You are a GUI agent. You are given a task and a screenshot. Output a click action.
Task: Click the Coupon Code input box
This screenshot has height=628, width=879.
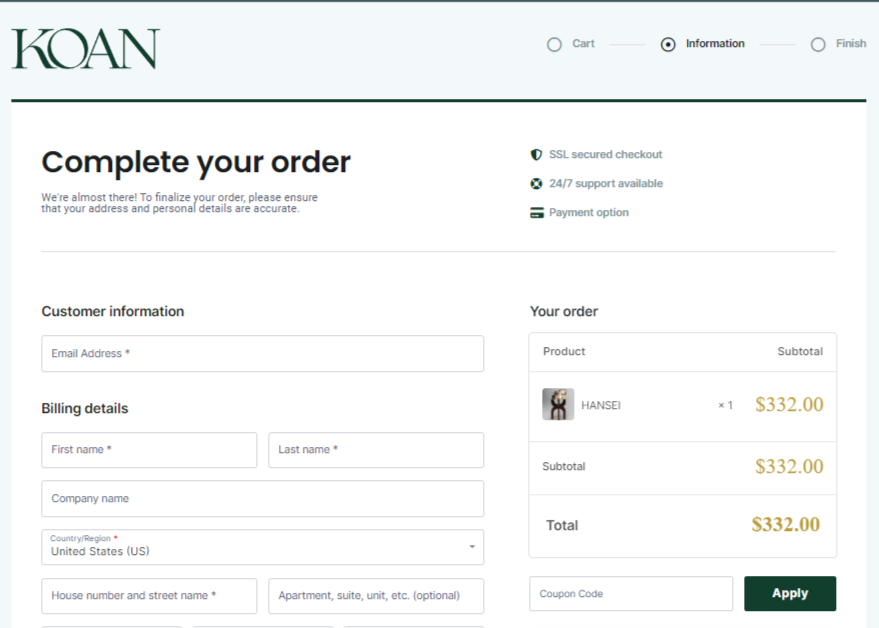(630, 594)
